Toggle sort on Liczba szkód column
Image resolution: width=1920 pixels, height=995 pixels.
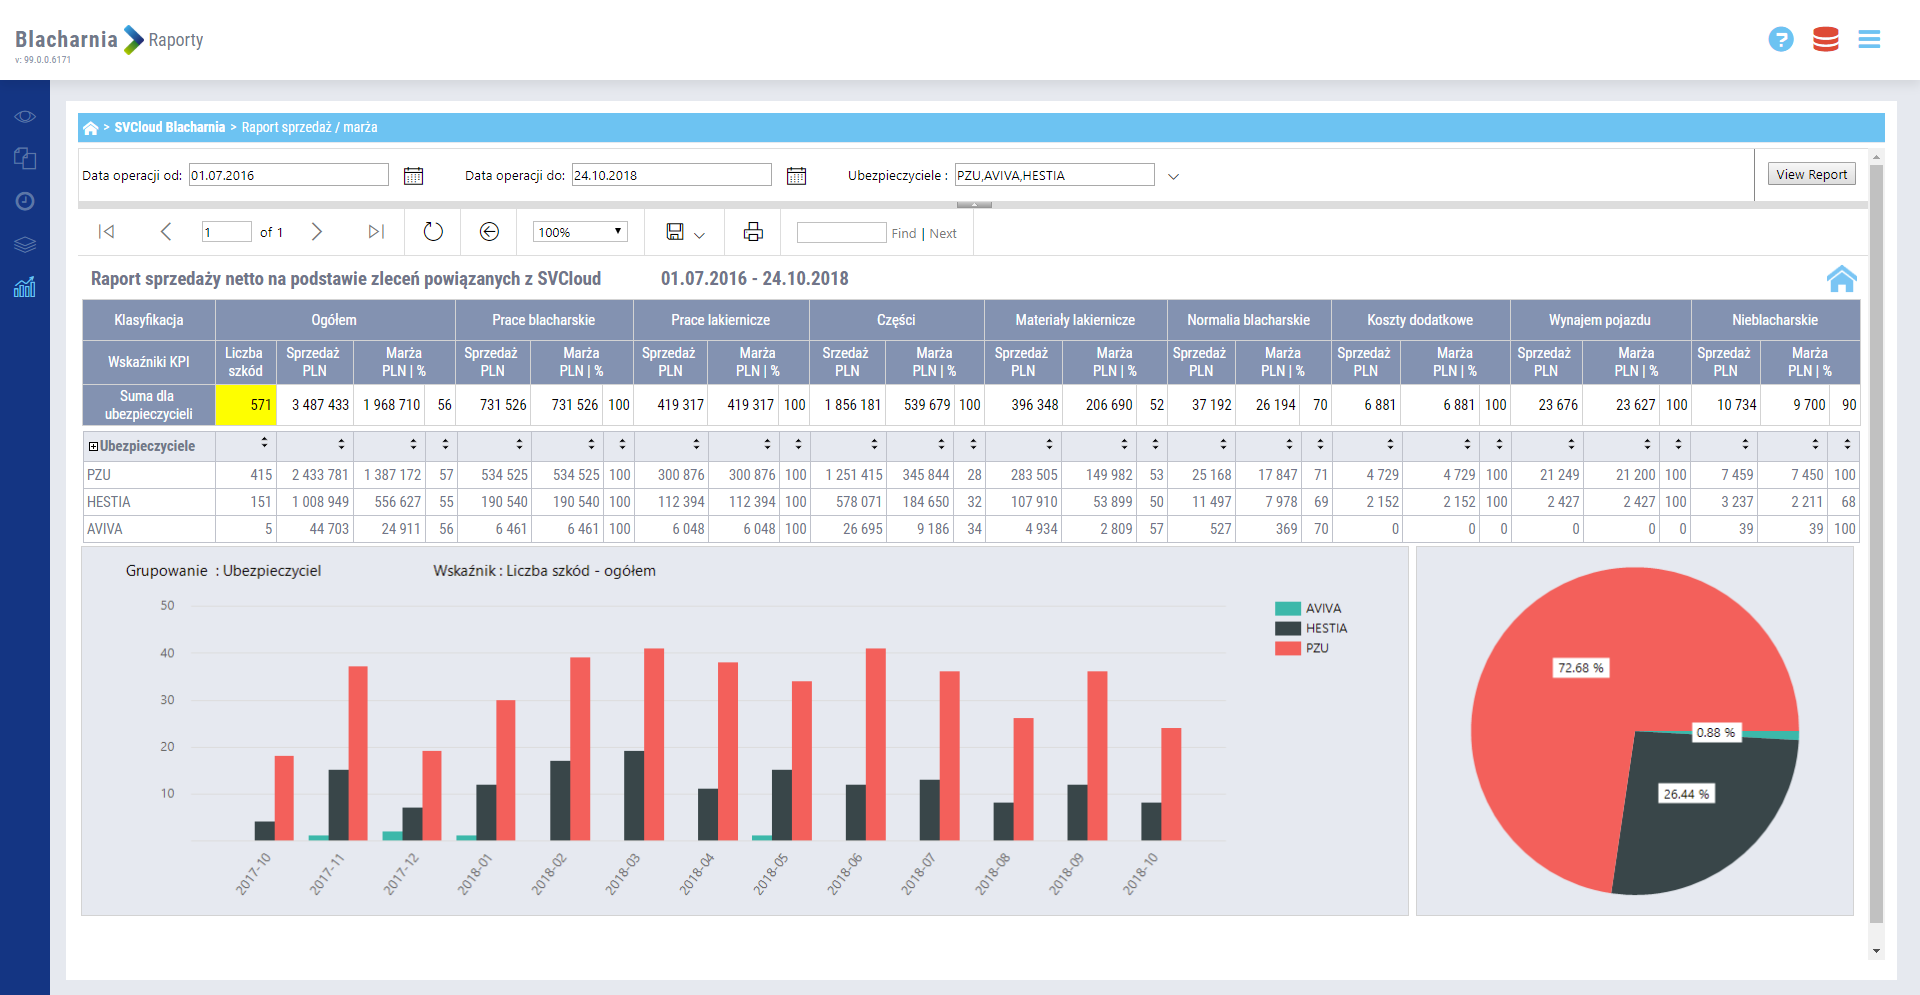click(264, 442)
